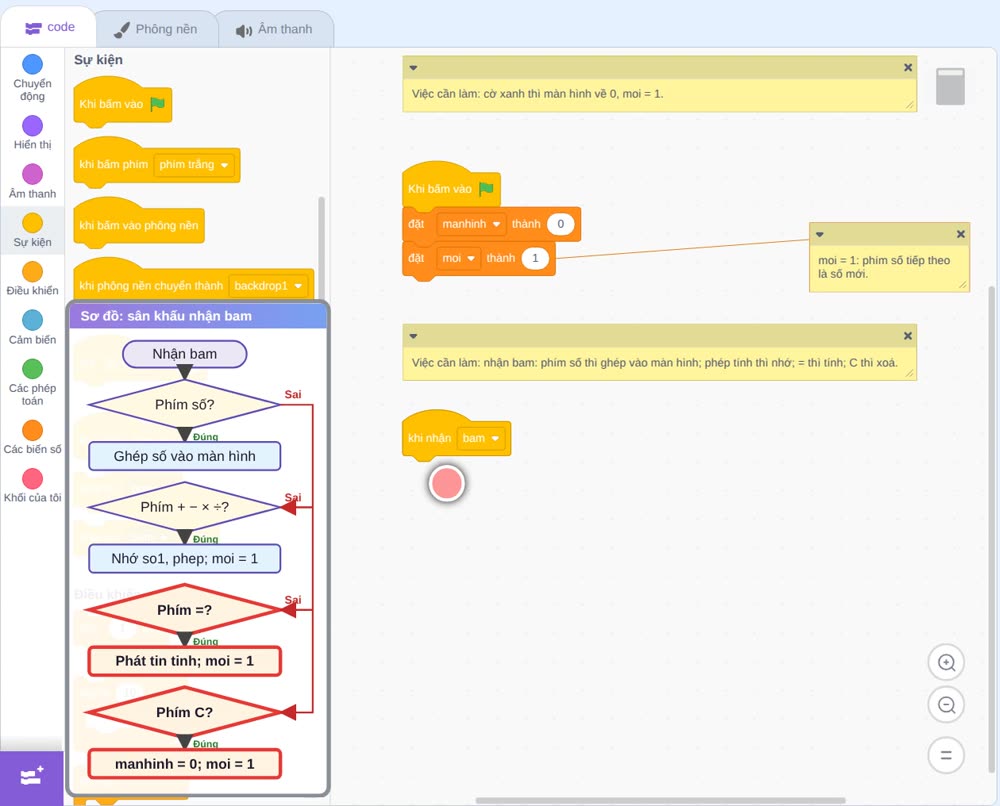Click the add extension button
The height and width of the screenshot is (806, 1000).
click(32, 777)
